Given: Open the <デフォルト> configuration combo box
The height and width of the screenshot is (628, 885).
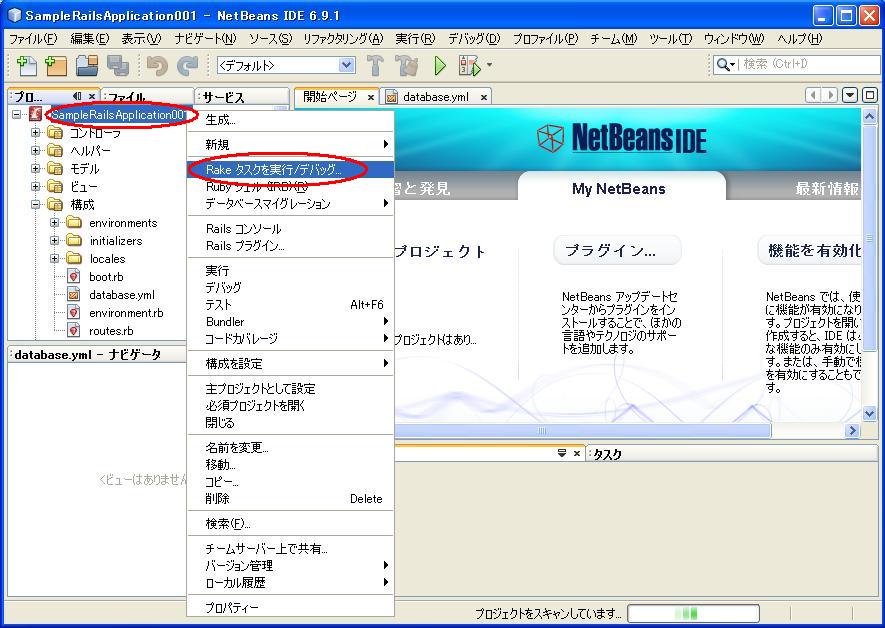Looking at the screenshot, I should [286, 65].
